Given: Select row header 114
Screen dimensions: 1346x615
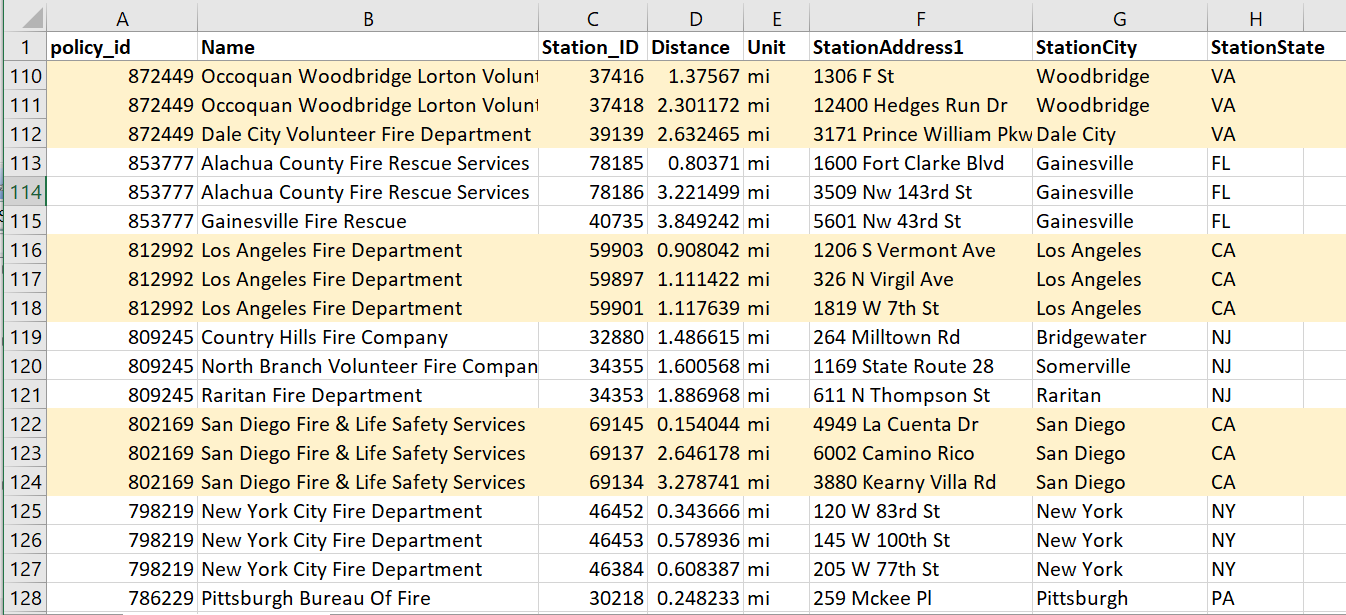Looking at the screenshot, I should coord(24,192).
